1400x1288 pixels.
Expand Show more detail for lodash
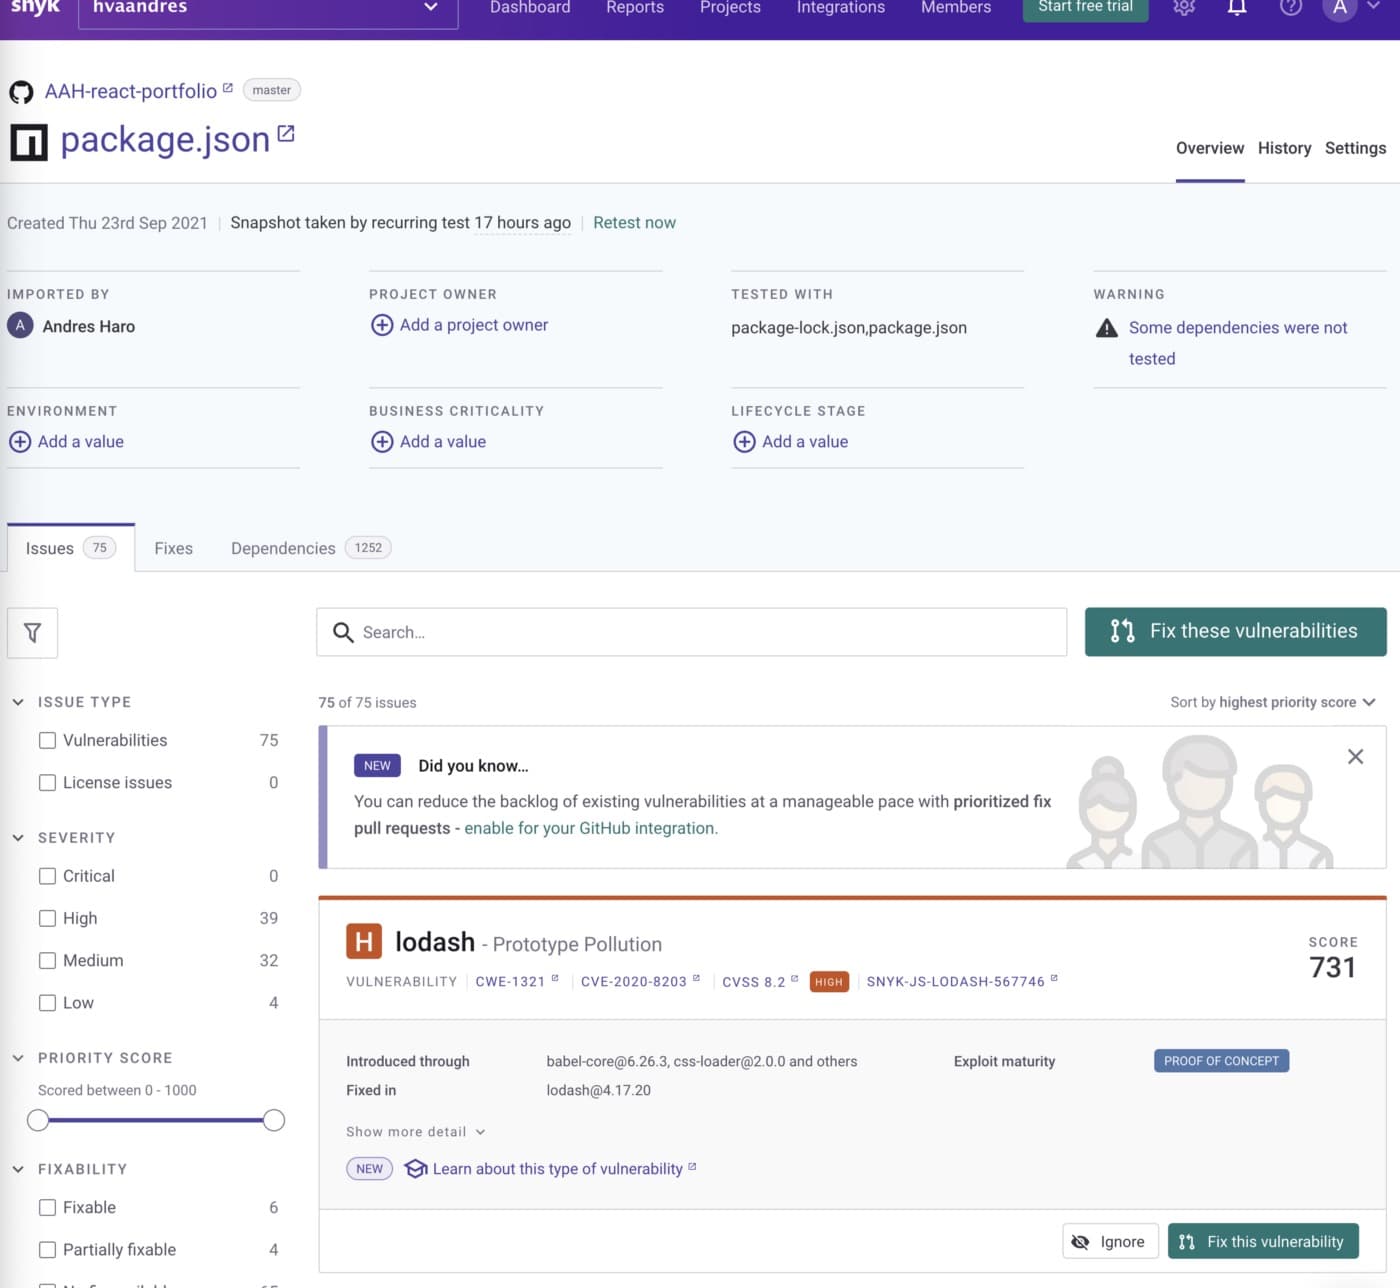(416, 1132)
